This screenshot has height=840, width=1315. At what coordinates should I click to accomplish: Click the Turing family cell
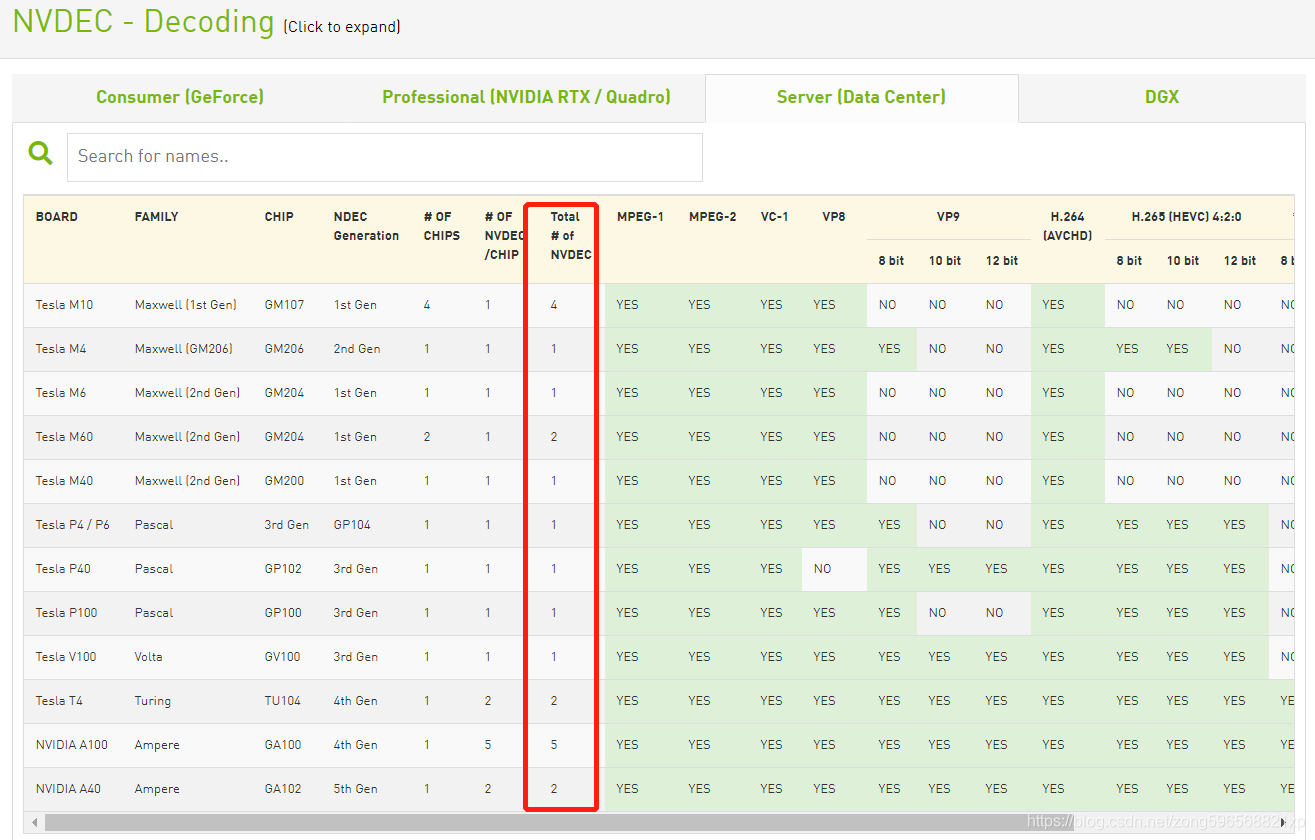coord(153,701)
